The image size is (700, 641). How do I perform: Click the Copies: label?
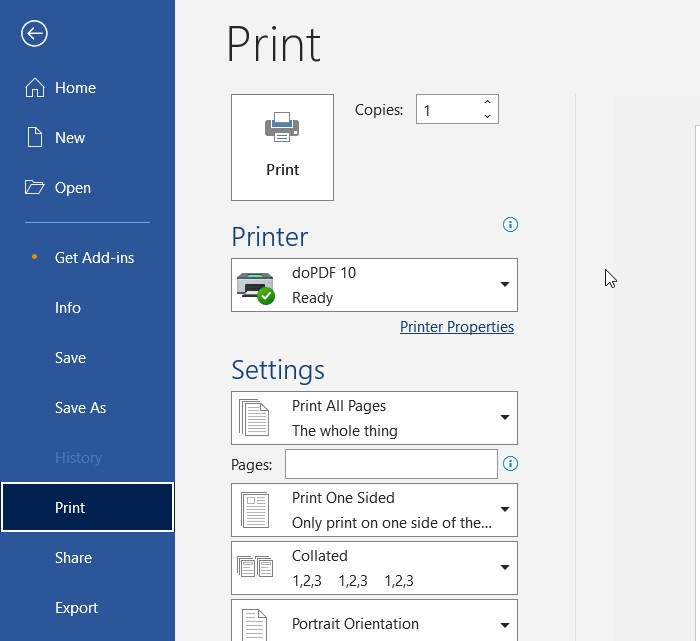click(x=379, y=110)
